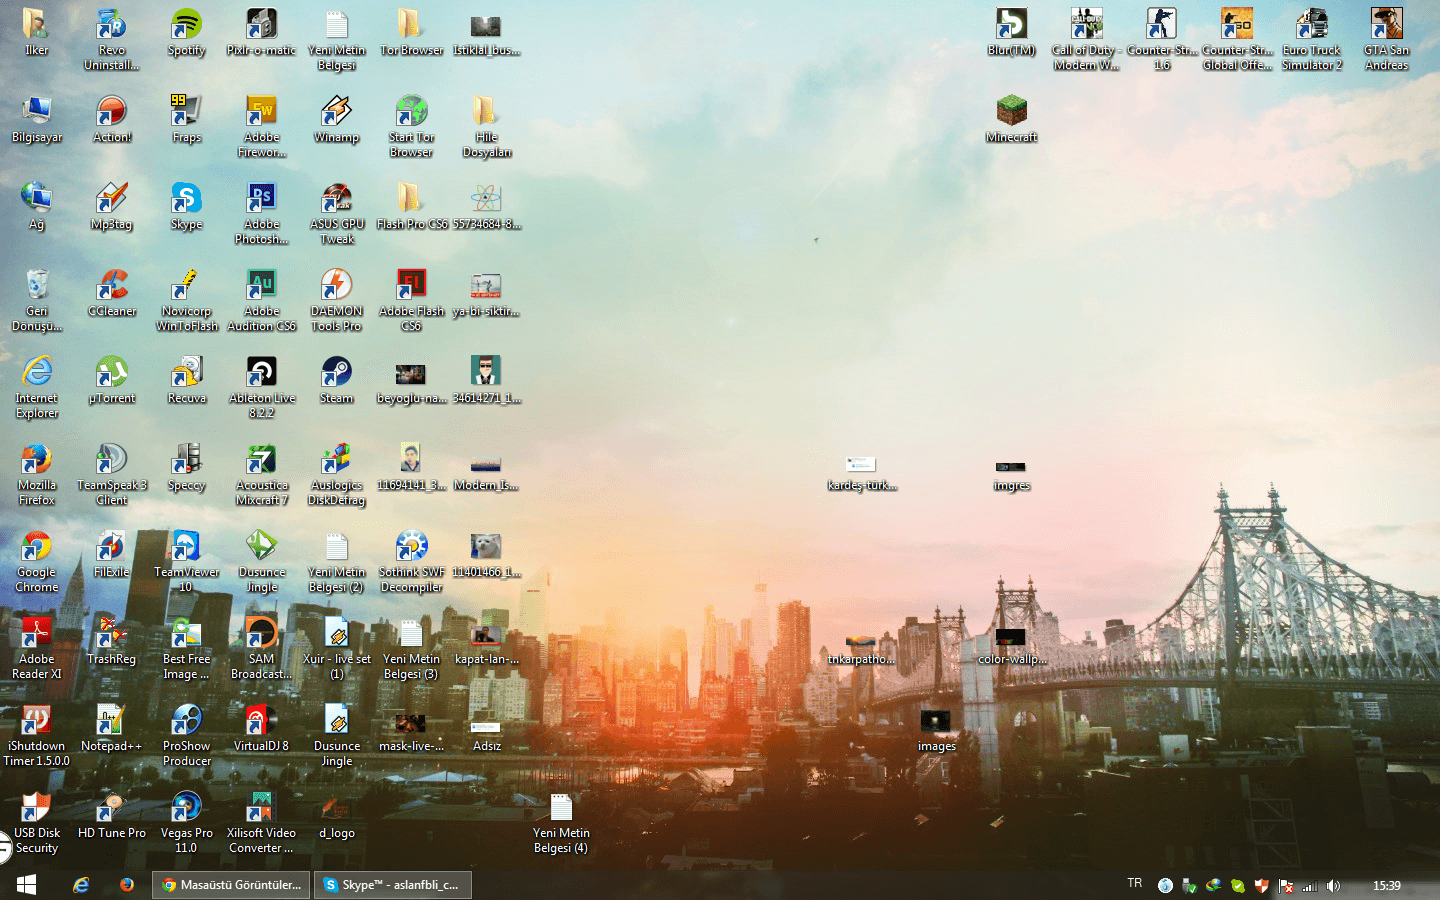The height and width of the screenshot is (900, 1440).
Task: Open DAEMON Tools Pro shortcut
Action: 336,301
